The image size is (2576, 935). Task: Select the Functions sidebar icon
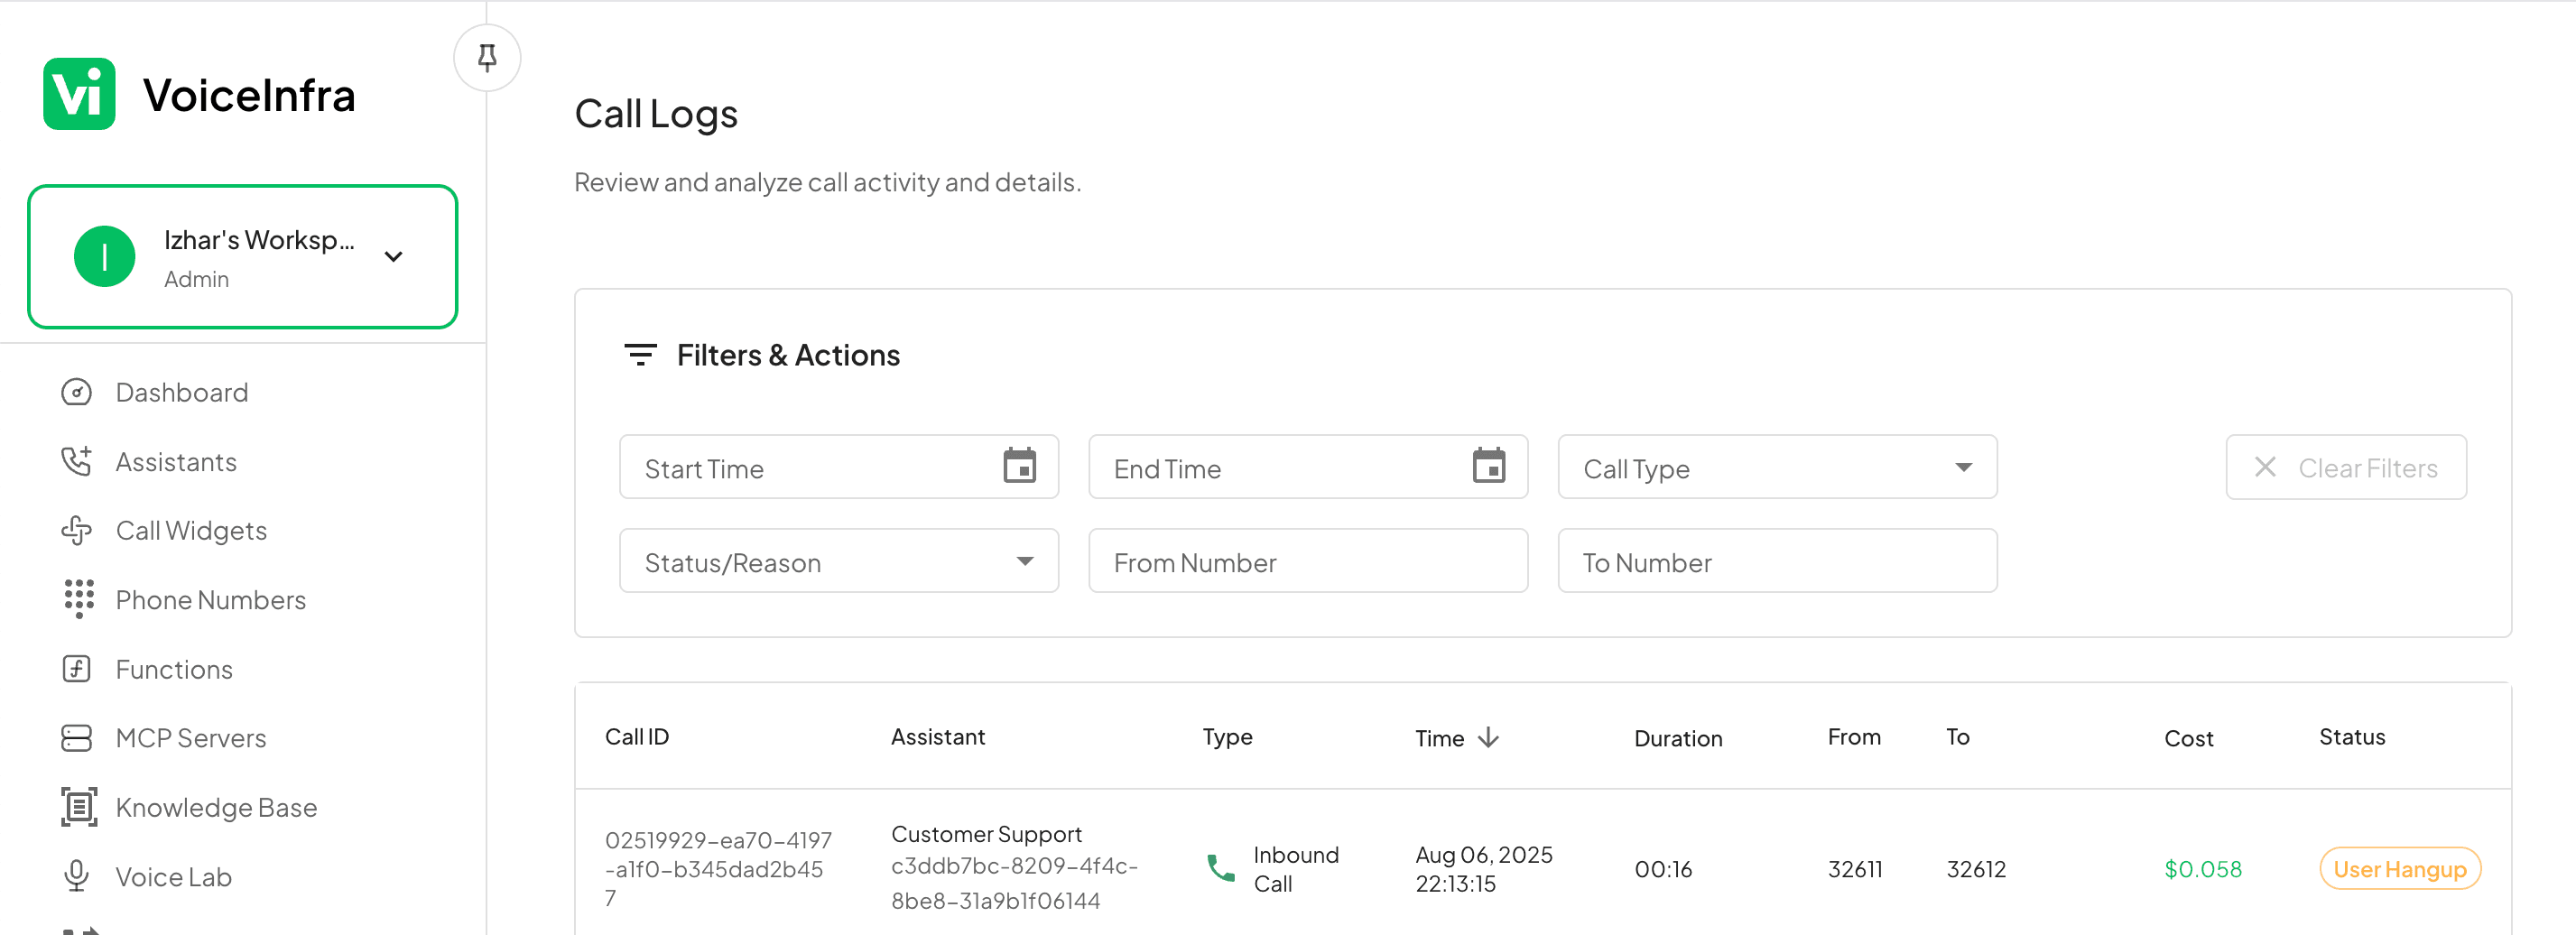pos(77,669)
